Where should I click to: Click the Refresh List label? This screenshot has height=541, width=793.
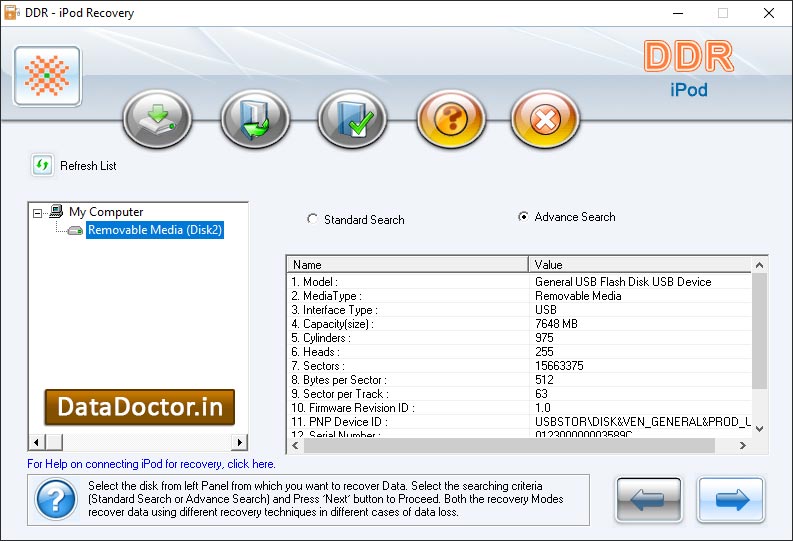(88, 166)
